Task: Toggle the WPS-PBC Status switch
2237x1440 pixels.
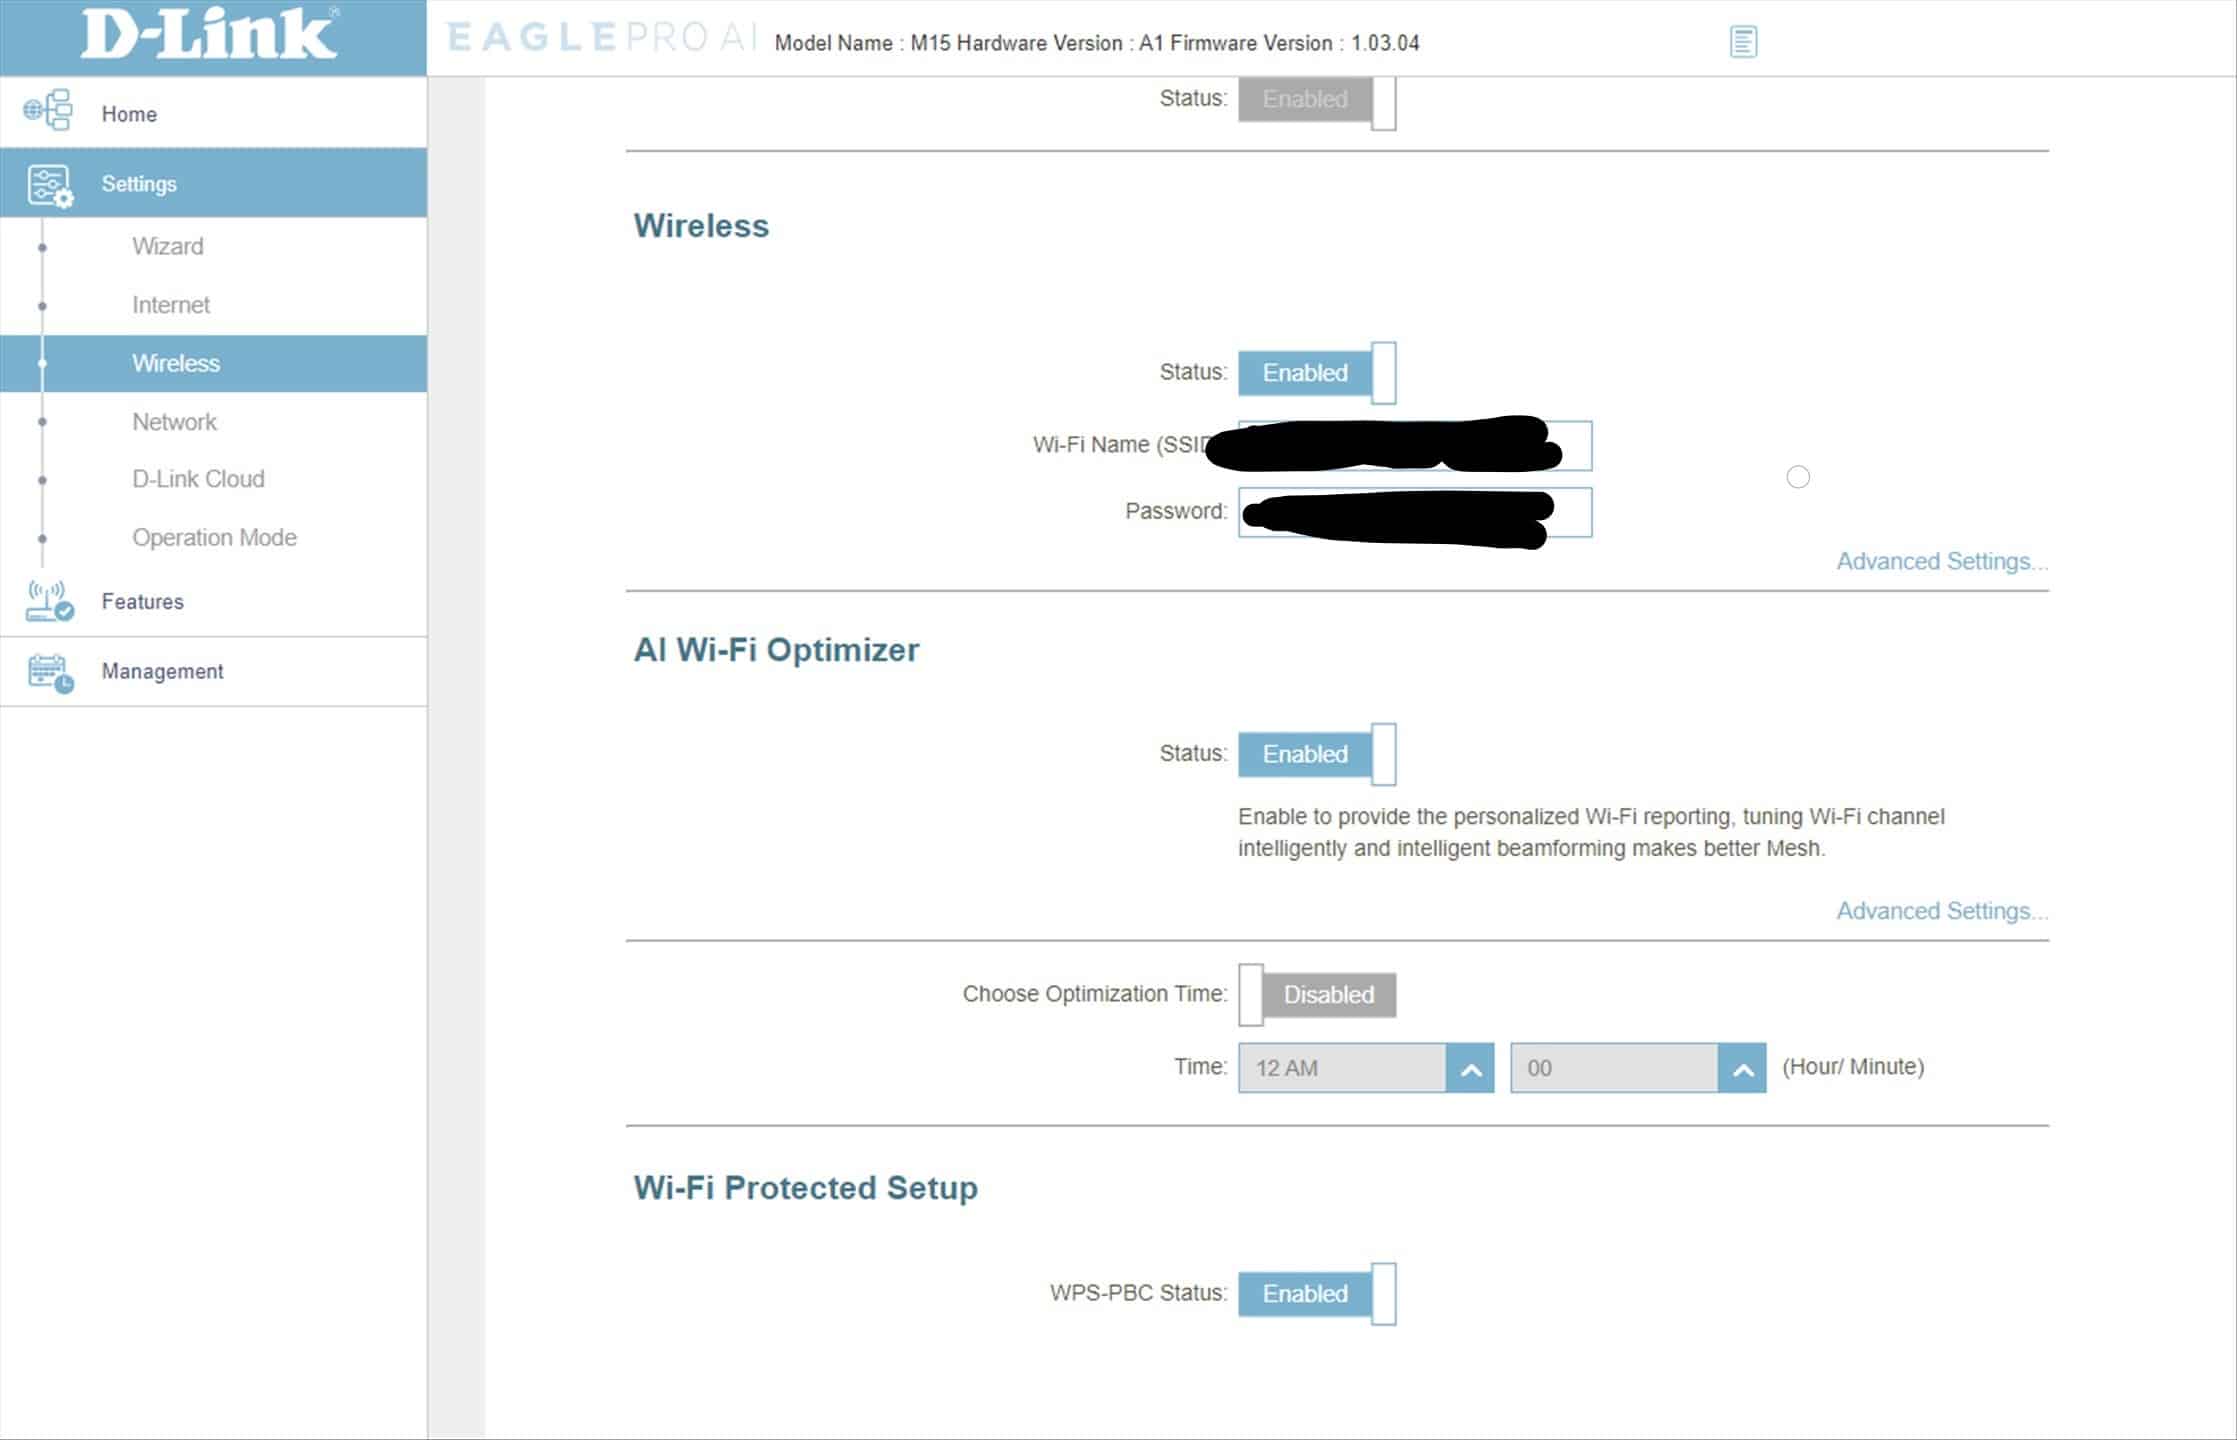Action: 1317,1294
